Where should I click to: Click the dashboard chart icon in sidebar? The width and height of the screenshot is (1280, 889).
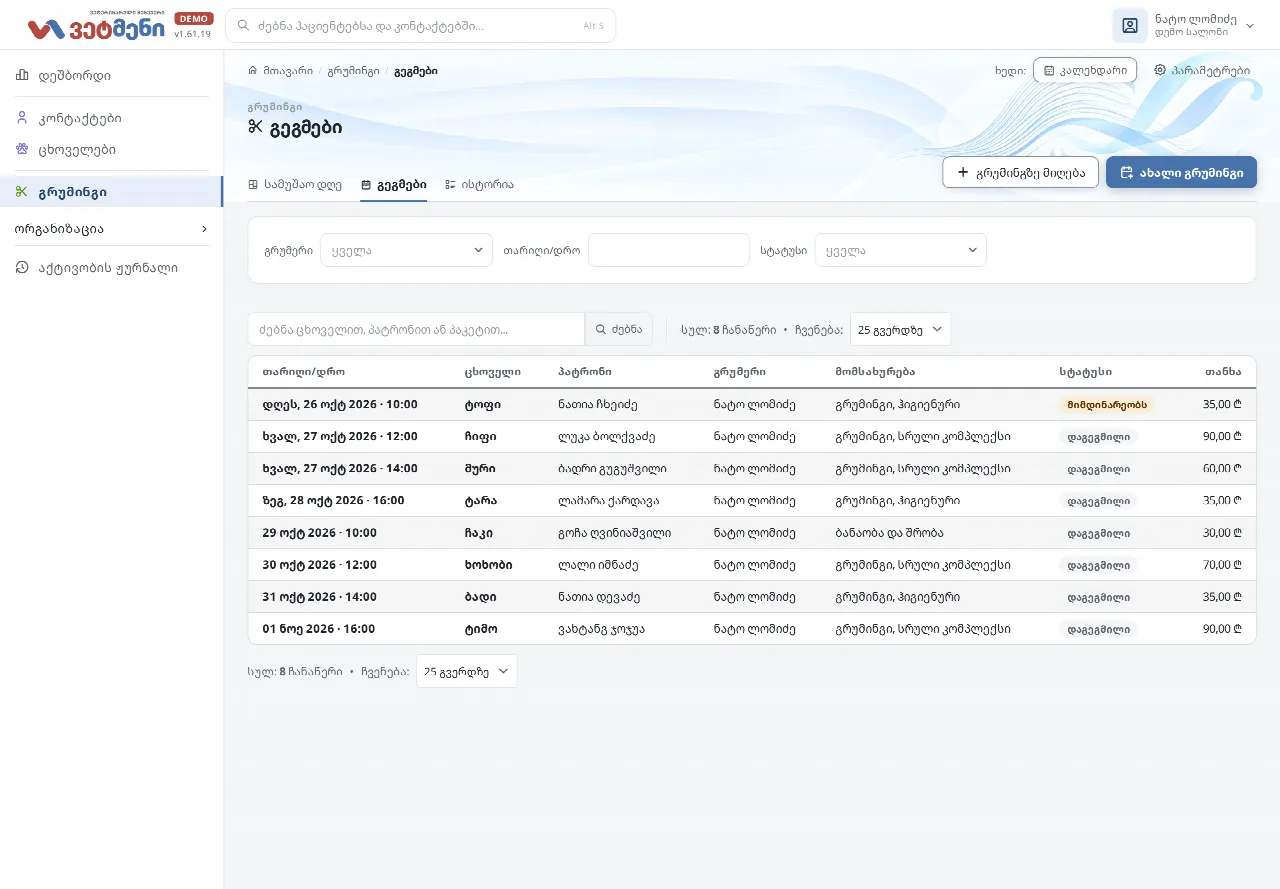click(x=22, y=75)
